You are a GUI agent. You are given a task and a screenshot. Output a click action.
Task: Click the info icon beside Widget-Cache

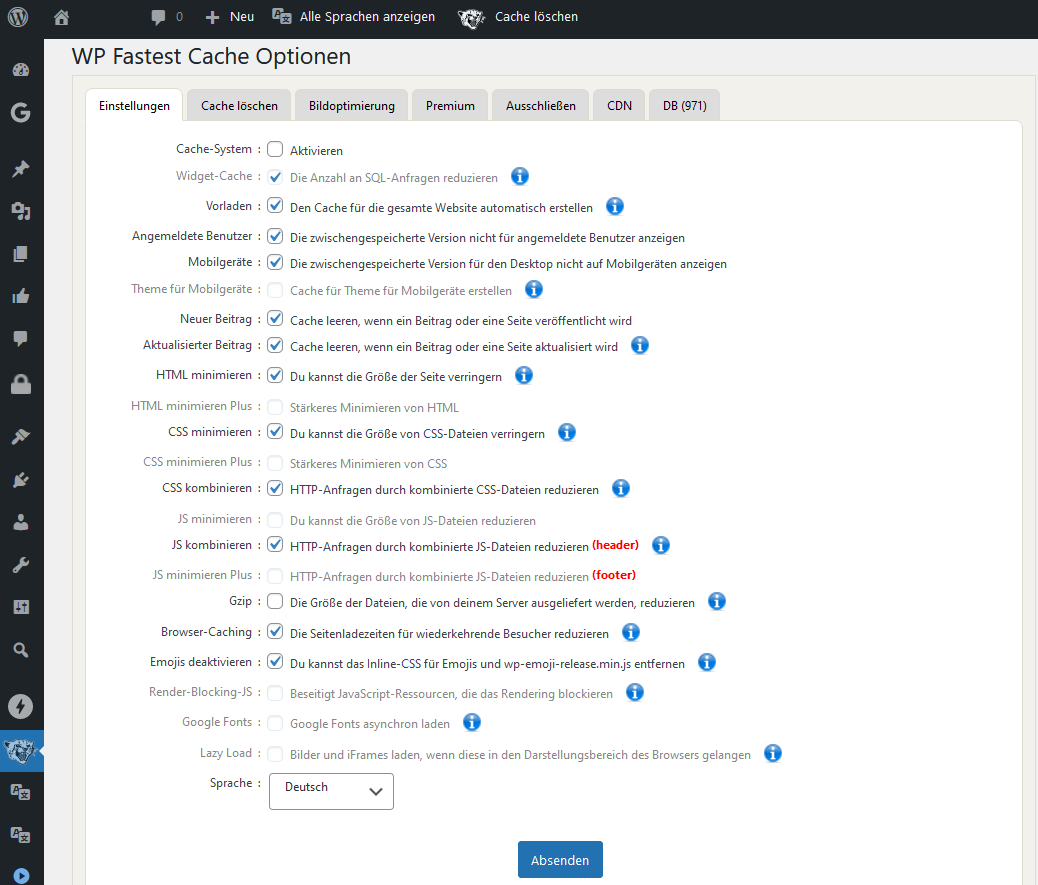point(519,176)
